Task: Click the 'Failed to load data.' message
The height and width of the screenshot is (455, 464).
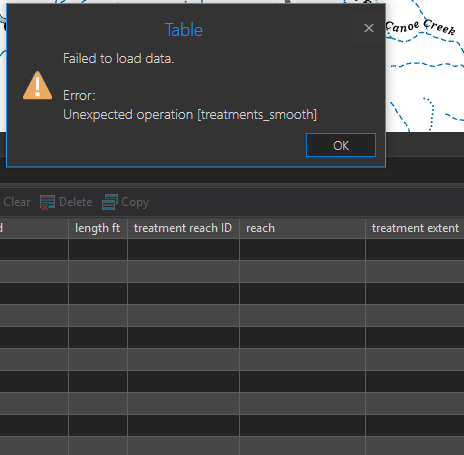Action: coord(118,59)
